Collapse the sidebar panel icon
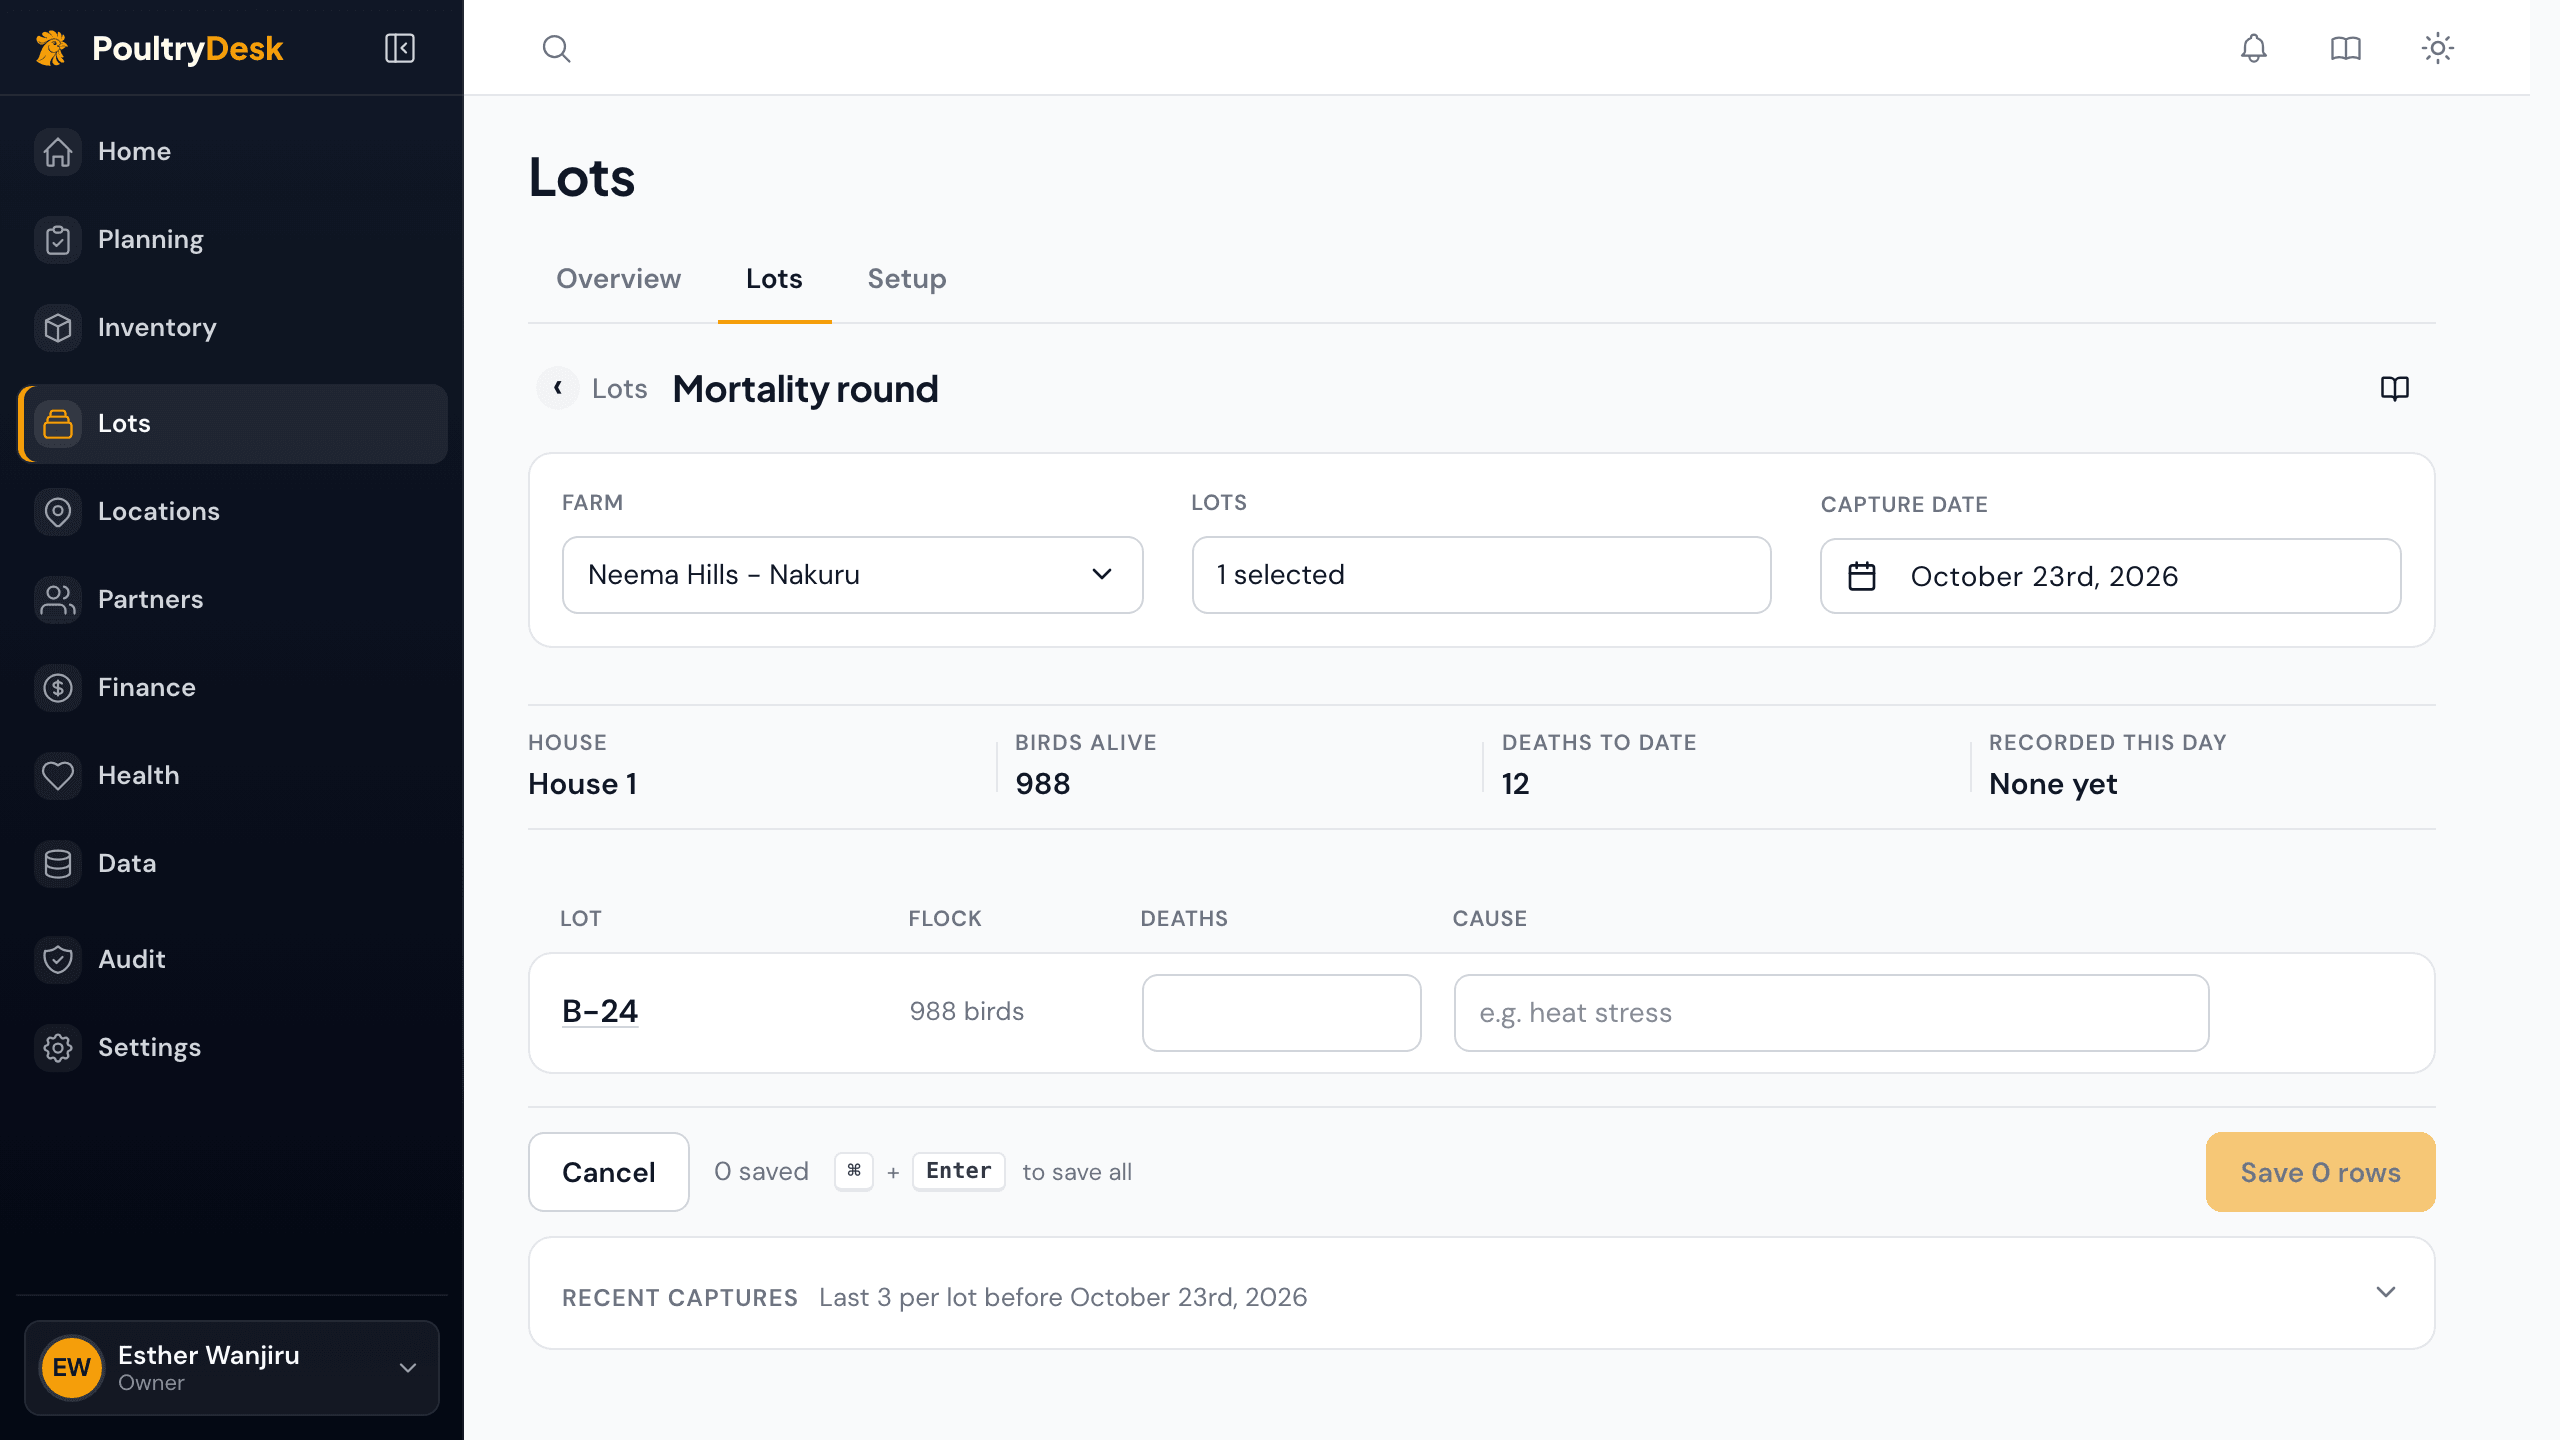 400,48
